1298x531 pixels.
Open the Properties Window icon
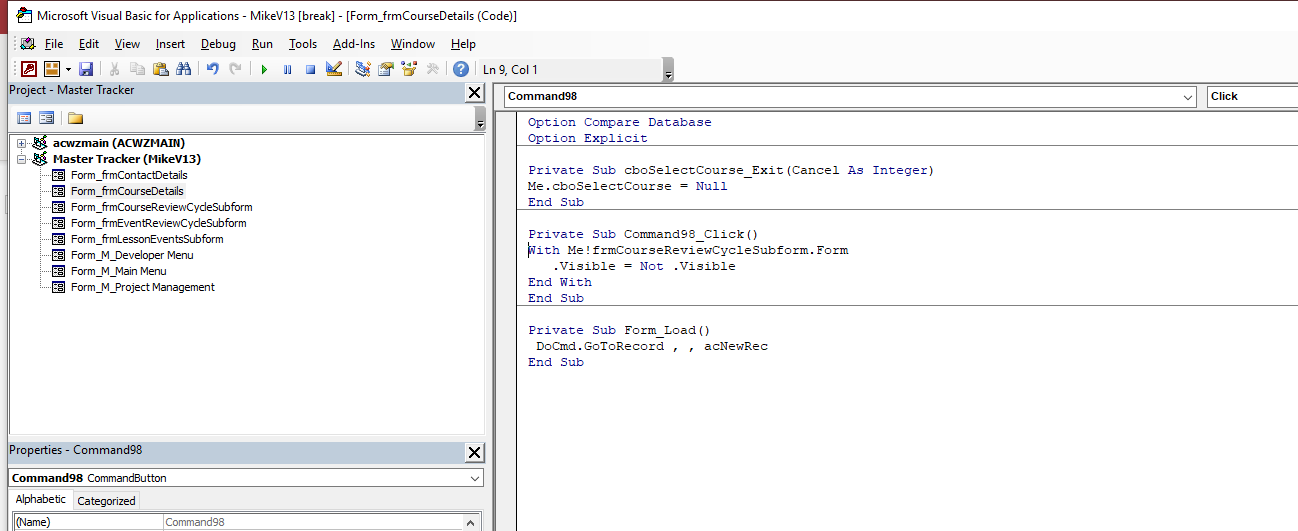(386, 69)
